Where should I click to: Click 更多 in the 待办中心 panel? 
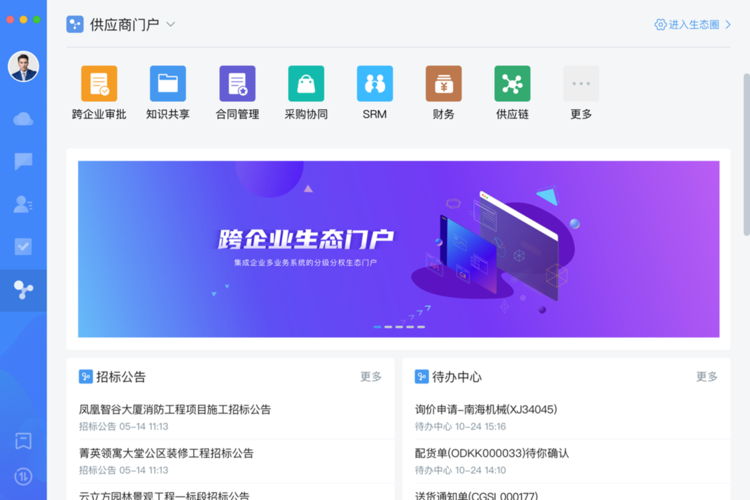(x=707, y=377)
